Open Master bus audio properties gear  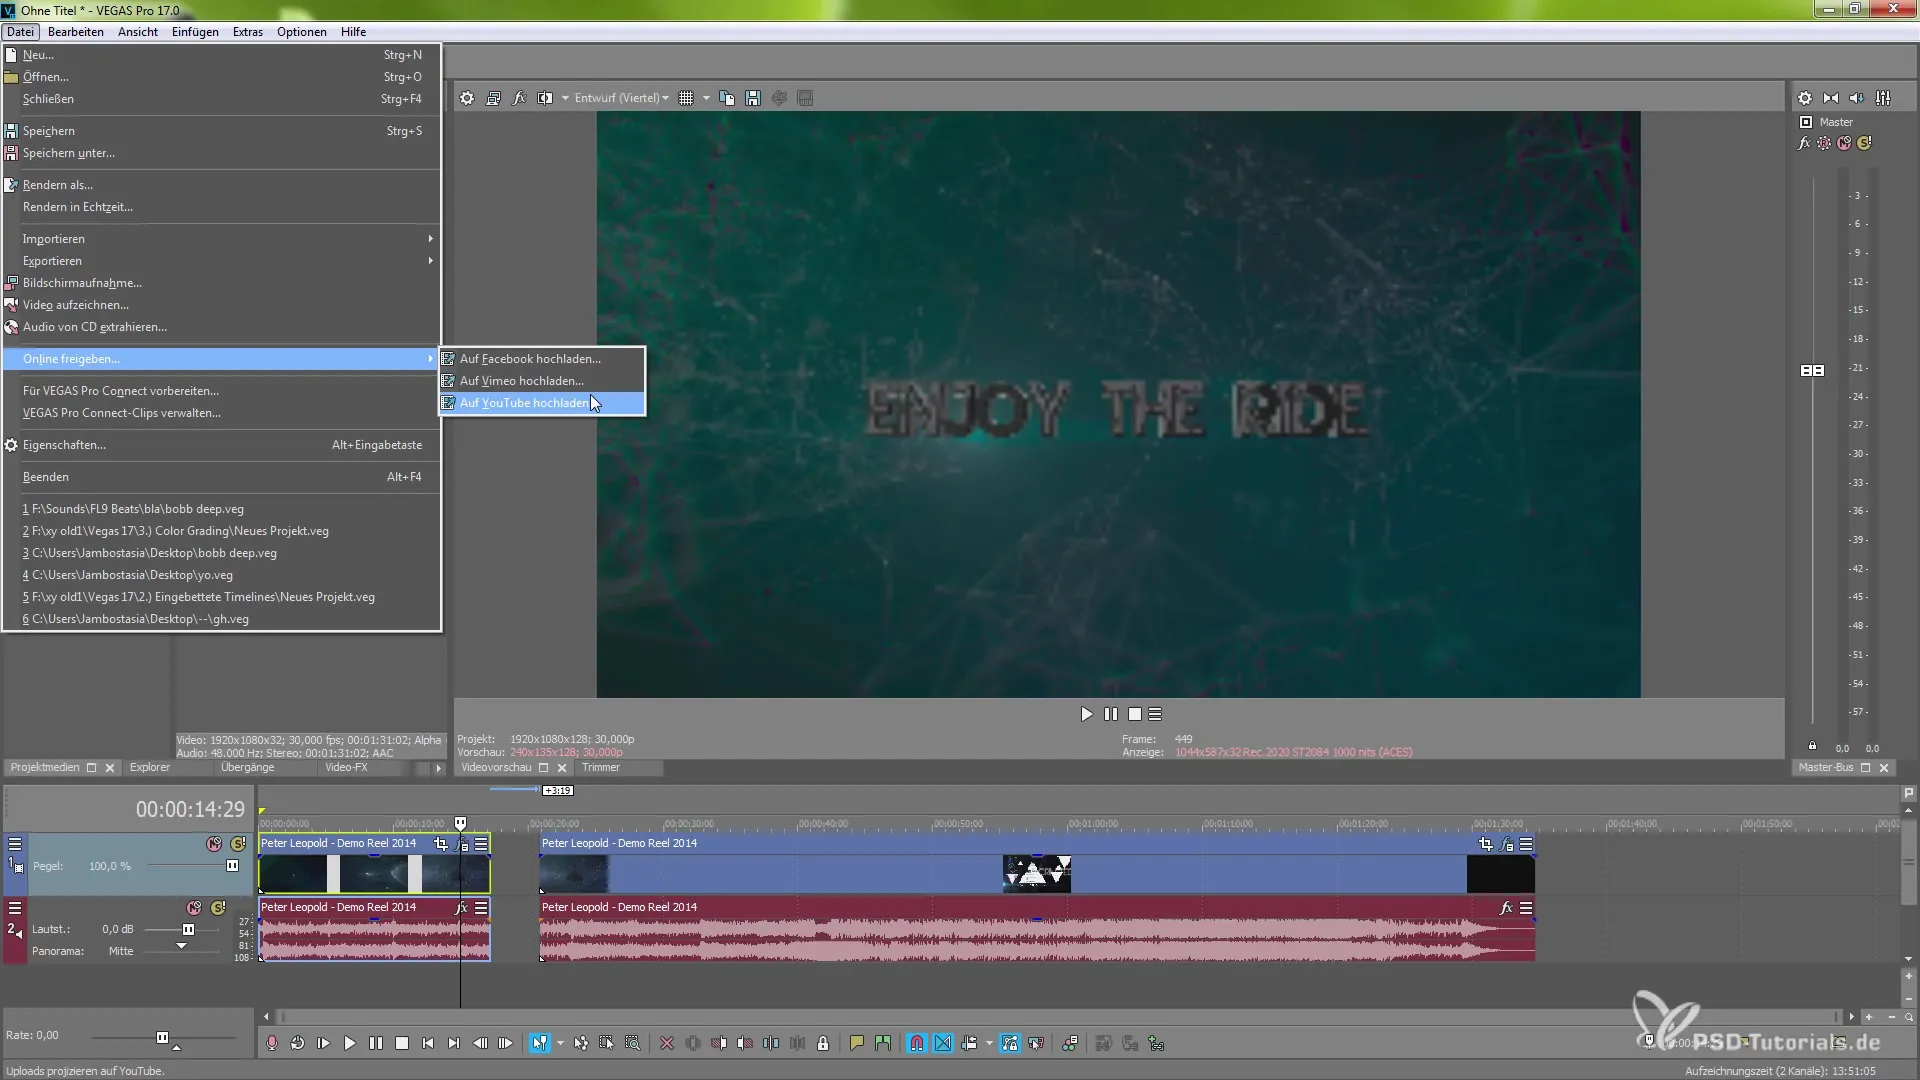pyautogui.click(x=1805, y=98)
